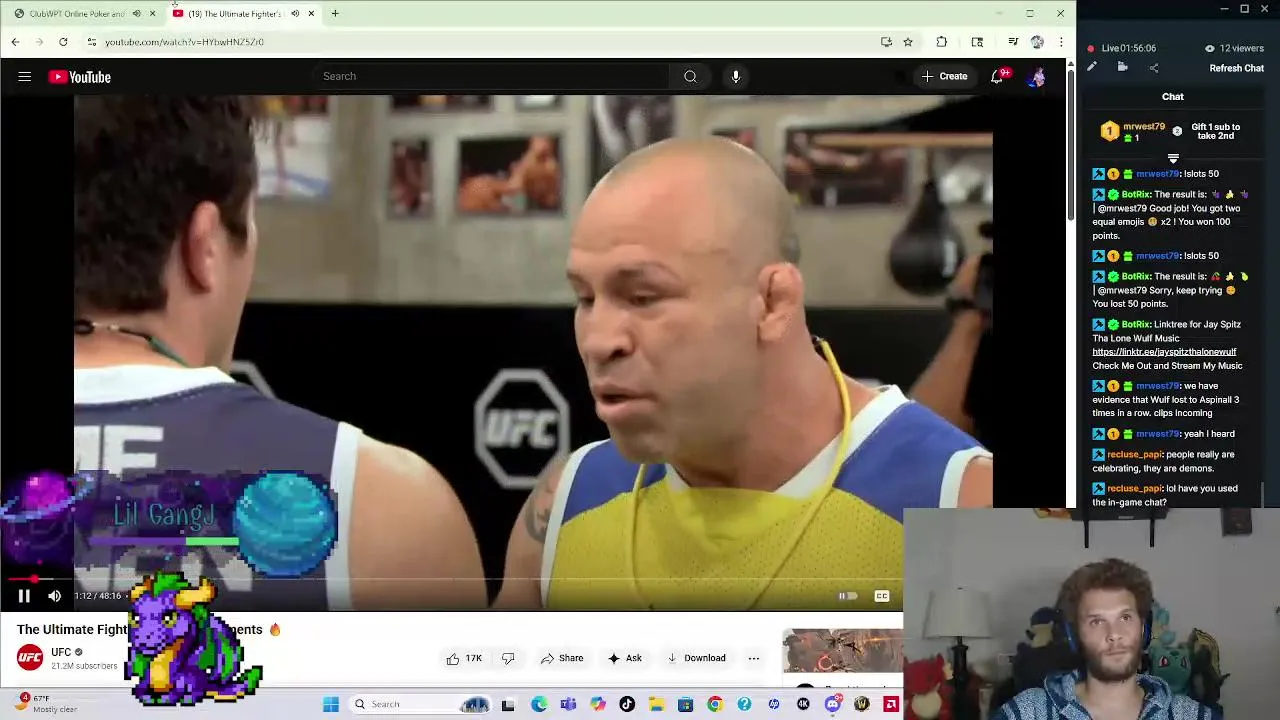Screen dimensions: 1280x720
Task: Click the Share button
Action: click(562, 658)
